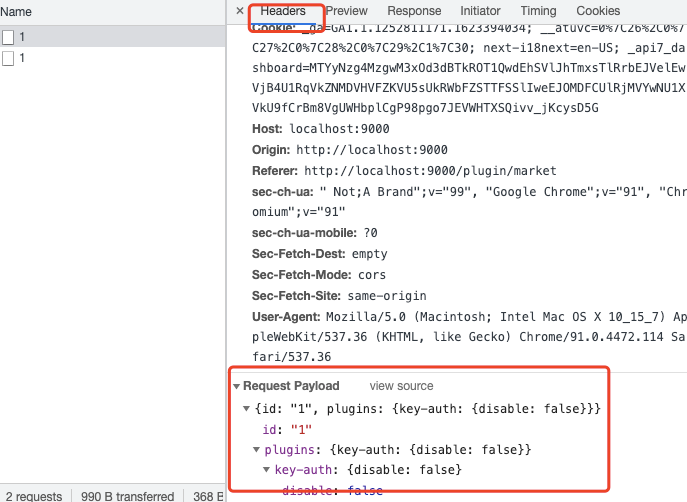Viewport: 687px width, 502px height.
Task: Click the Sec-Fetch-Dest value empty
Action: [369, 254]
